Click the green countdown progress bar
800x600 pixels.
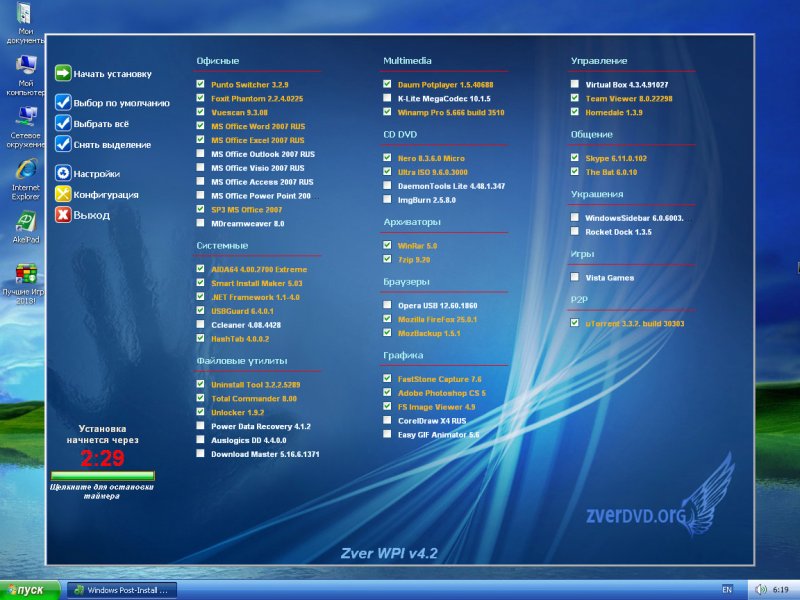(x=103, y=476)
